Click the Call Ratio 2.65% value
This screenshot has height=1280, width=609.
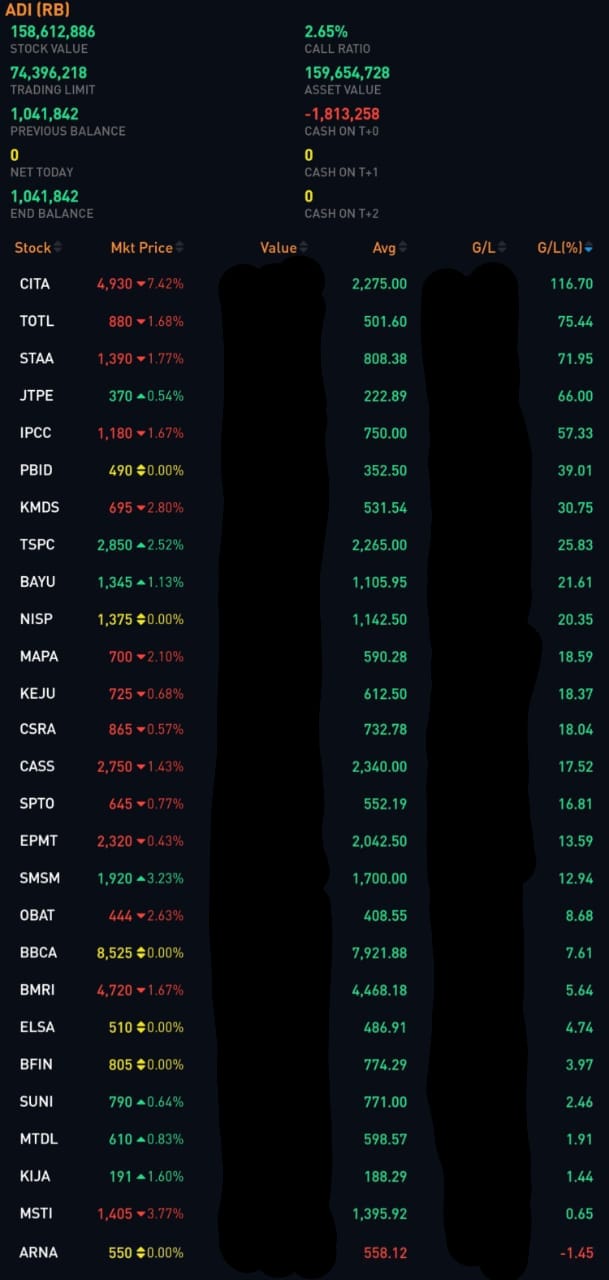click(x=325, y=31)
